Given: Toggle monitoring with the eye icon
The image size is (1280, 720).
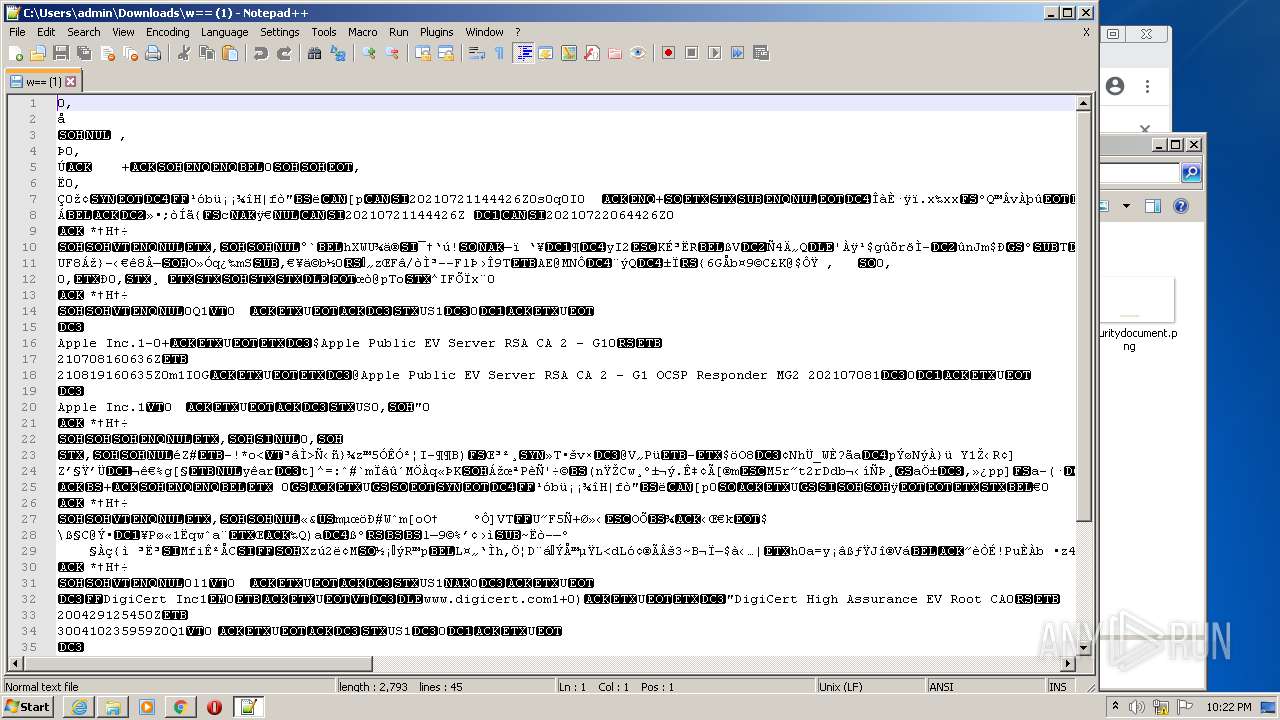Looking at the screenshot, I should click(x=638, y=53).
